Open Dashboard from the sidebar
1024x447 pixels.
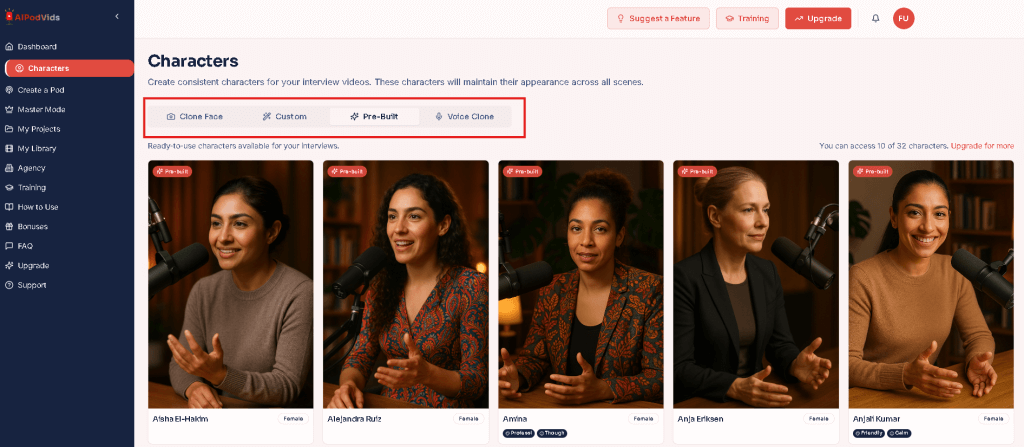(x=37, y=47)
